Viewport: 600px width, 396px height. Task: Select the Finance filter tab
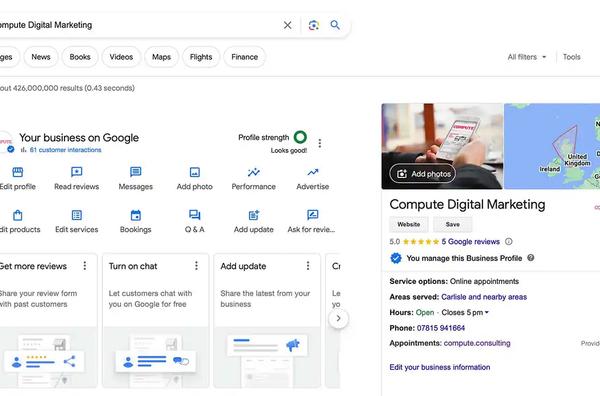(245, 57)
